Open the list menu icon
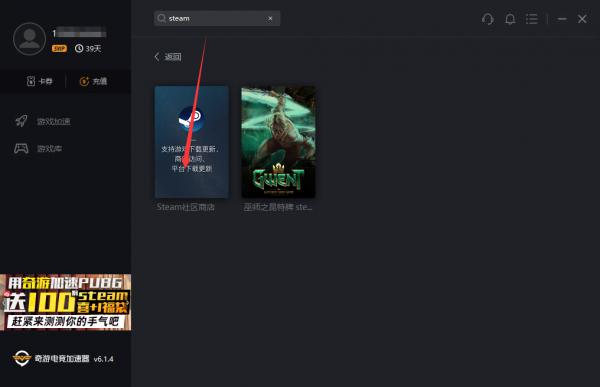600x387 pixels. click(531, 19)
